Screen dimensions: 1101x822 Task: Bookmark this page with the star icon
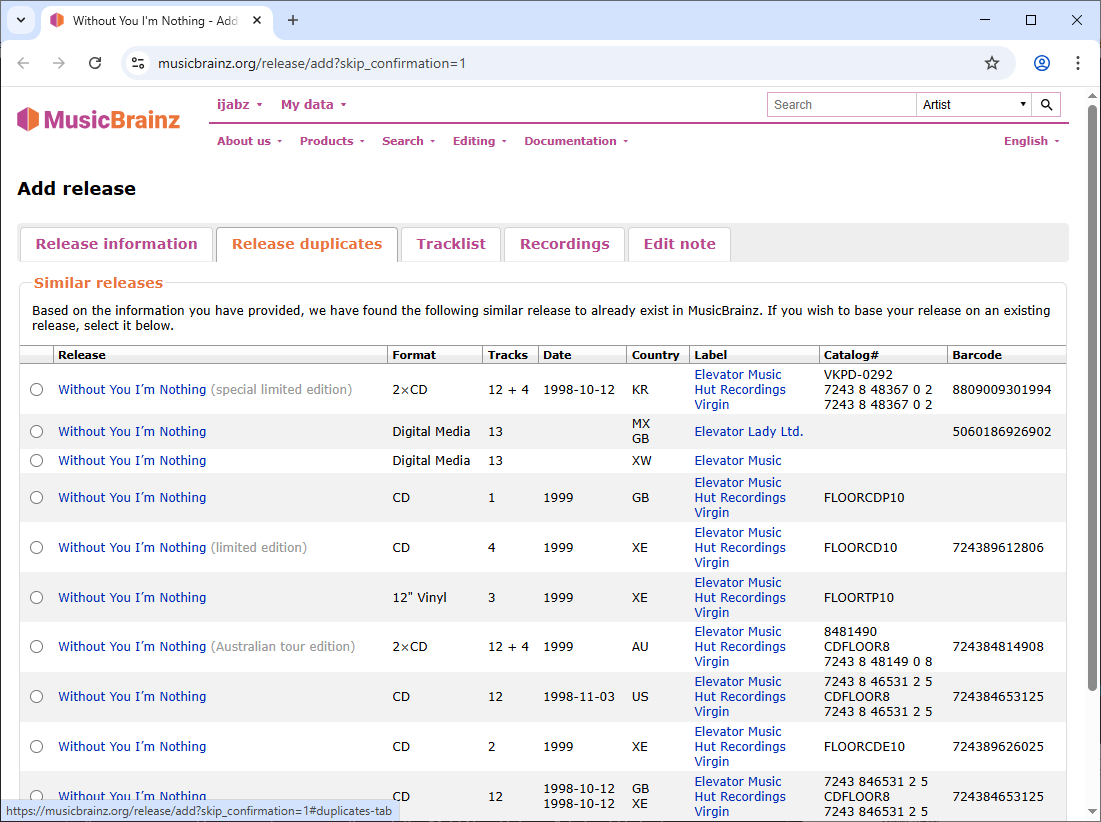click(x=991, y=63)
